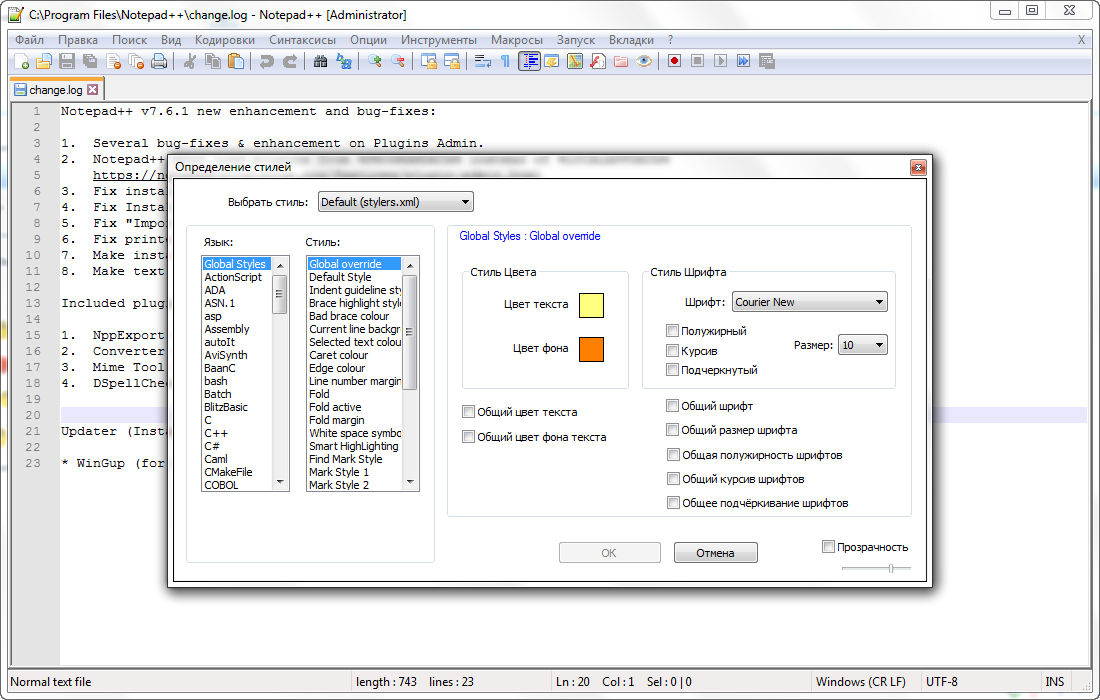Enable the Прозрачность checkbox
The width and height of the screenshot is (1100, 700).
point(828,547)
